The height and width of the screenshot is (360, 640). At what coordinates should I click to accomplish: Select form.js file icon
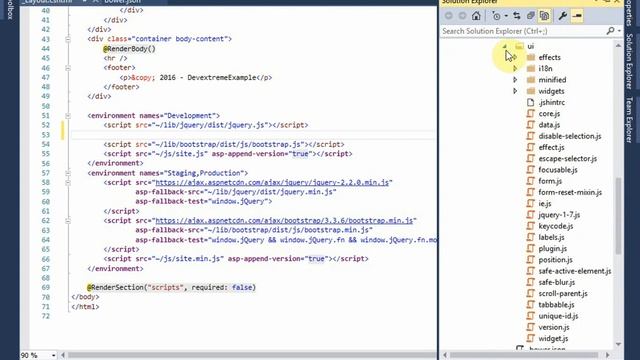coord(530,181)
